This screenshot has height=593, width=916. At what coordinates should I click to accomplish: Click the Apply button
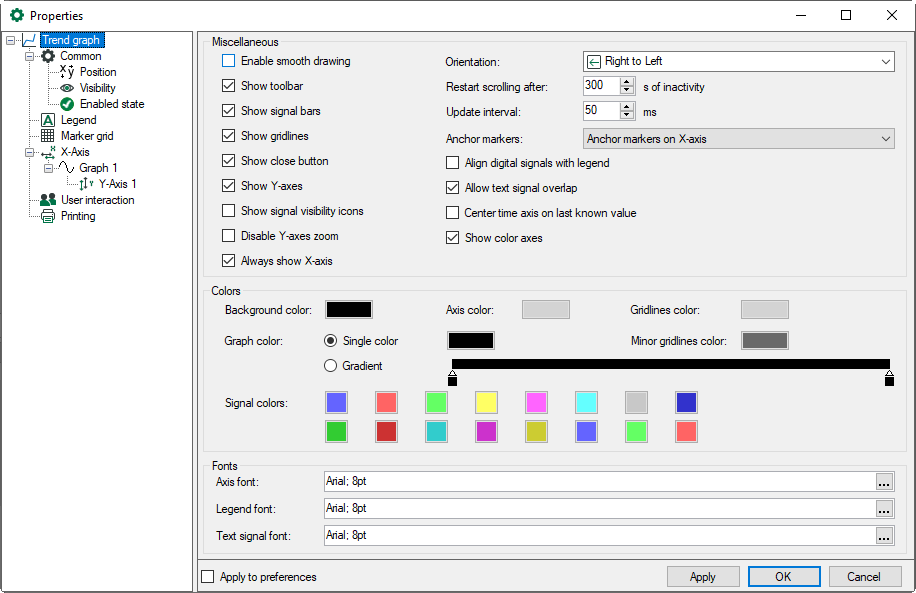(x=703, y=577)
